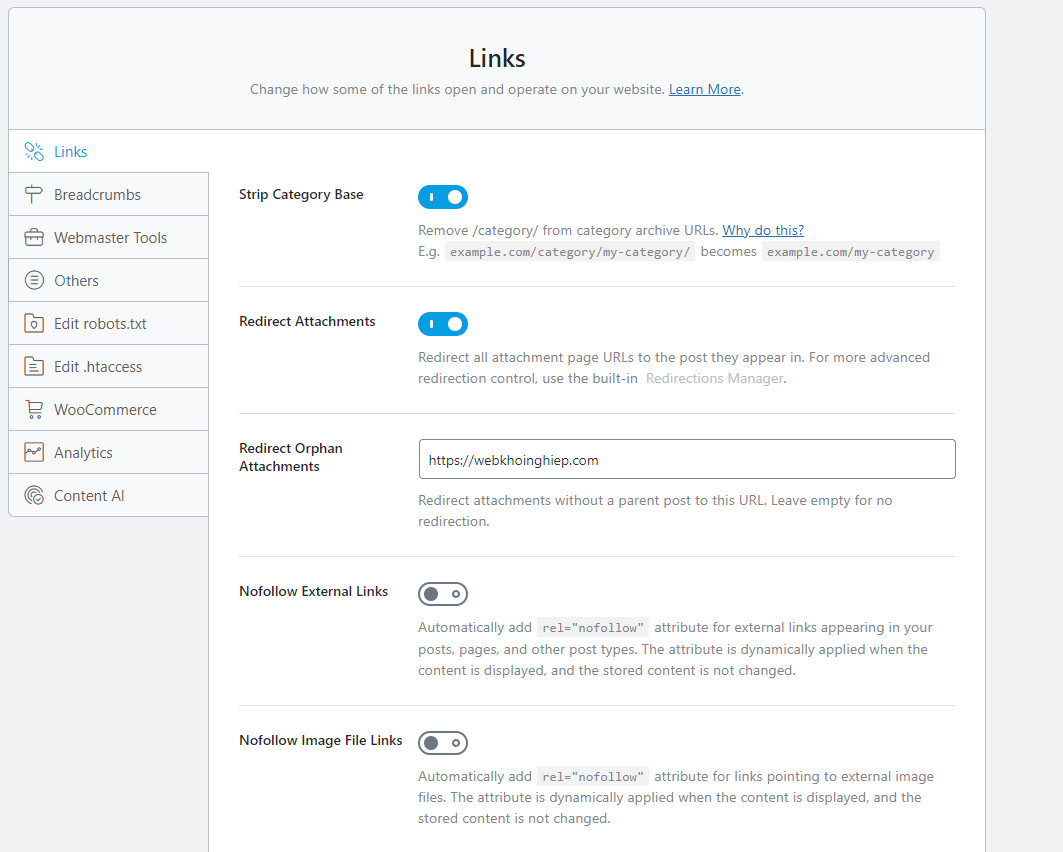Go to the WooCommerce settings tab
The image size is (1063, 852).
105,410
